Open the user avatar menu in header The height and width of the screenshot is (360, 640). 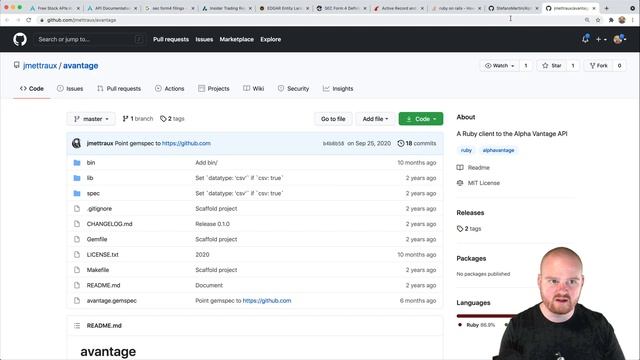(x=619, y=39)
